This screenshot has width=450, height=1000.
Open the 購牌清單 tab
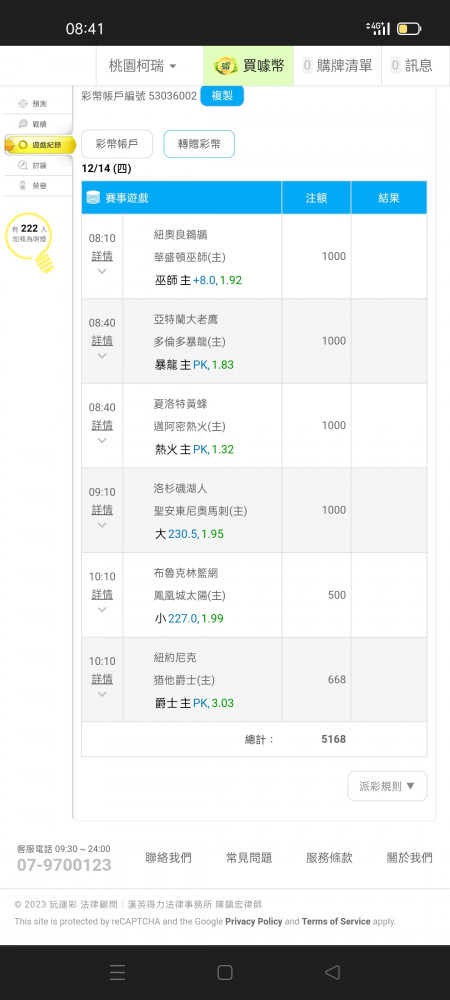pos(337,65)
